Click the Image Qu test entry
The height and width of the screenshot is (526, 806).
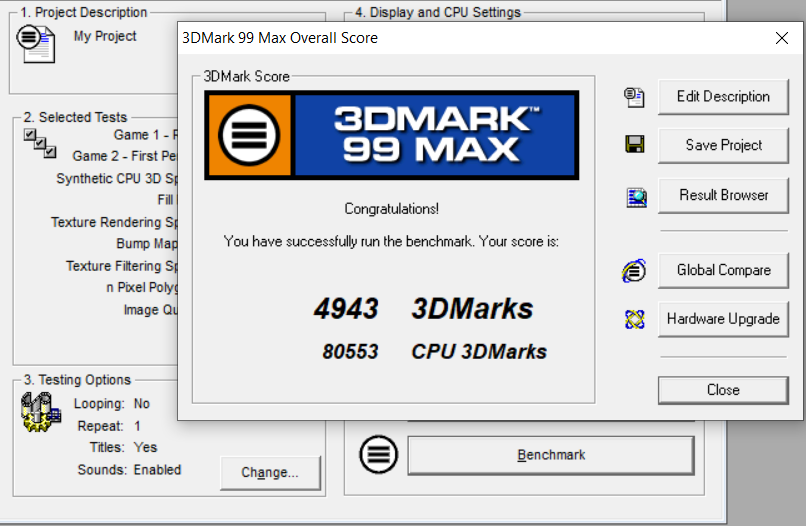(151, 310)
